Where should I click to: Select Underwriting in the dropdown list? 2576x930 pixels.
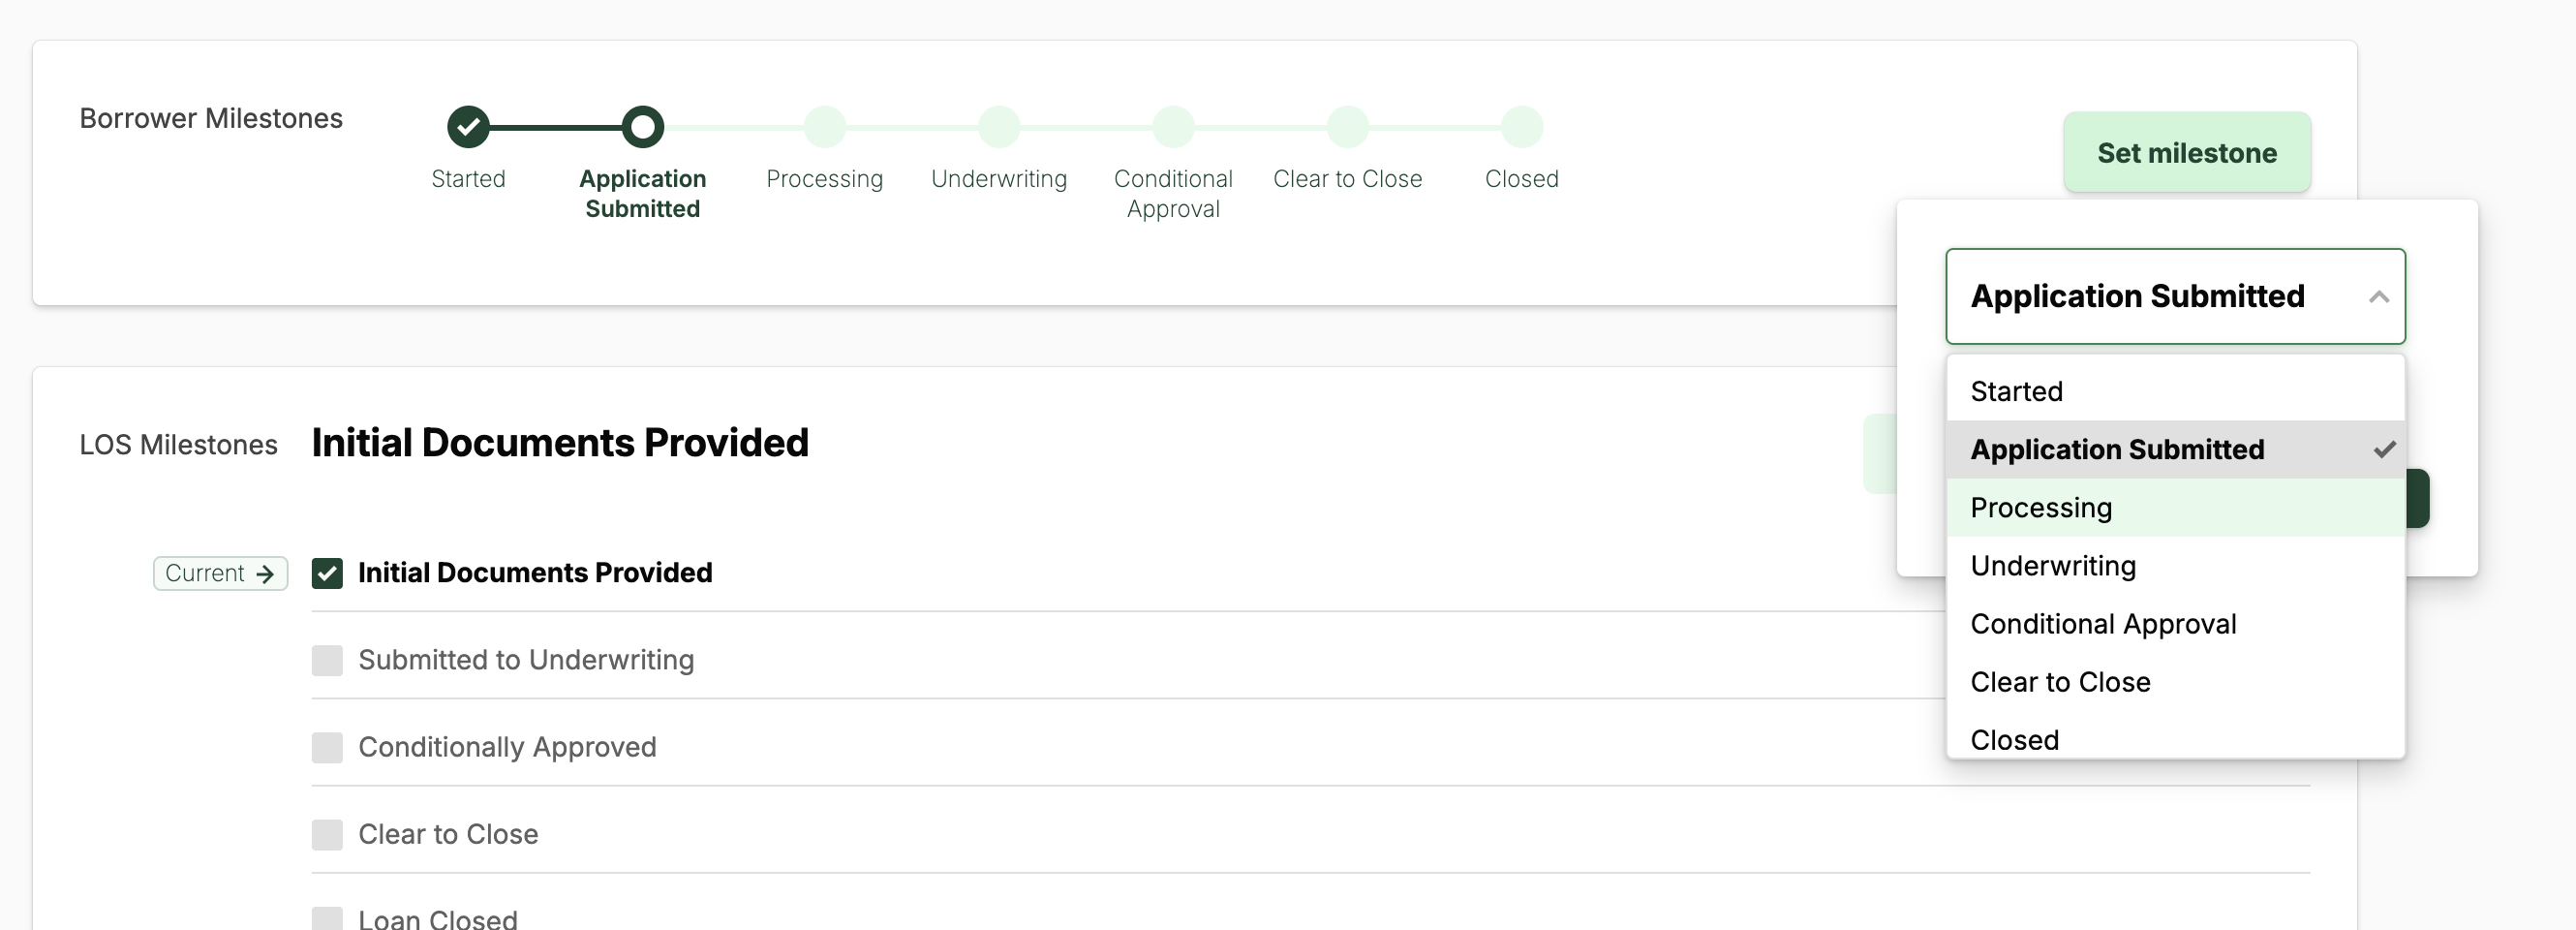[2052, 566]
